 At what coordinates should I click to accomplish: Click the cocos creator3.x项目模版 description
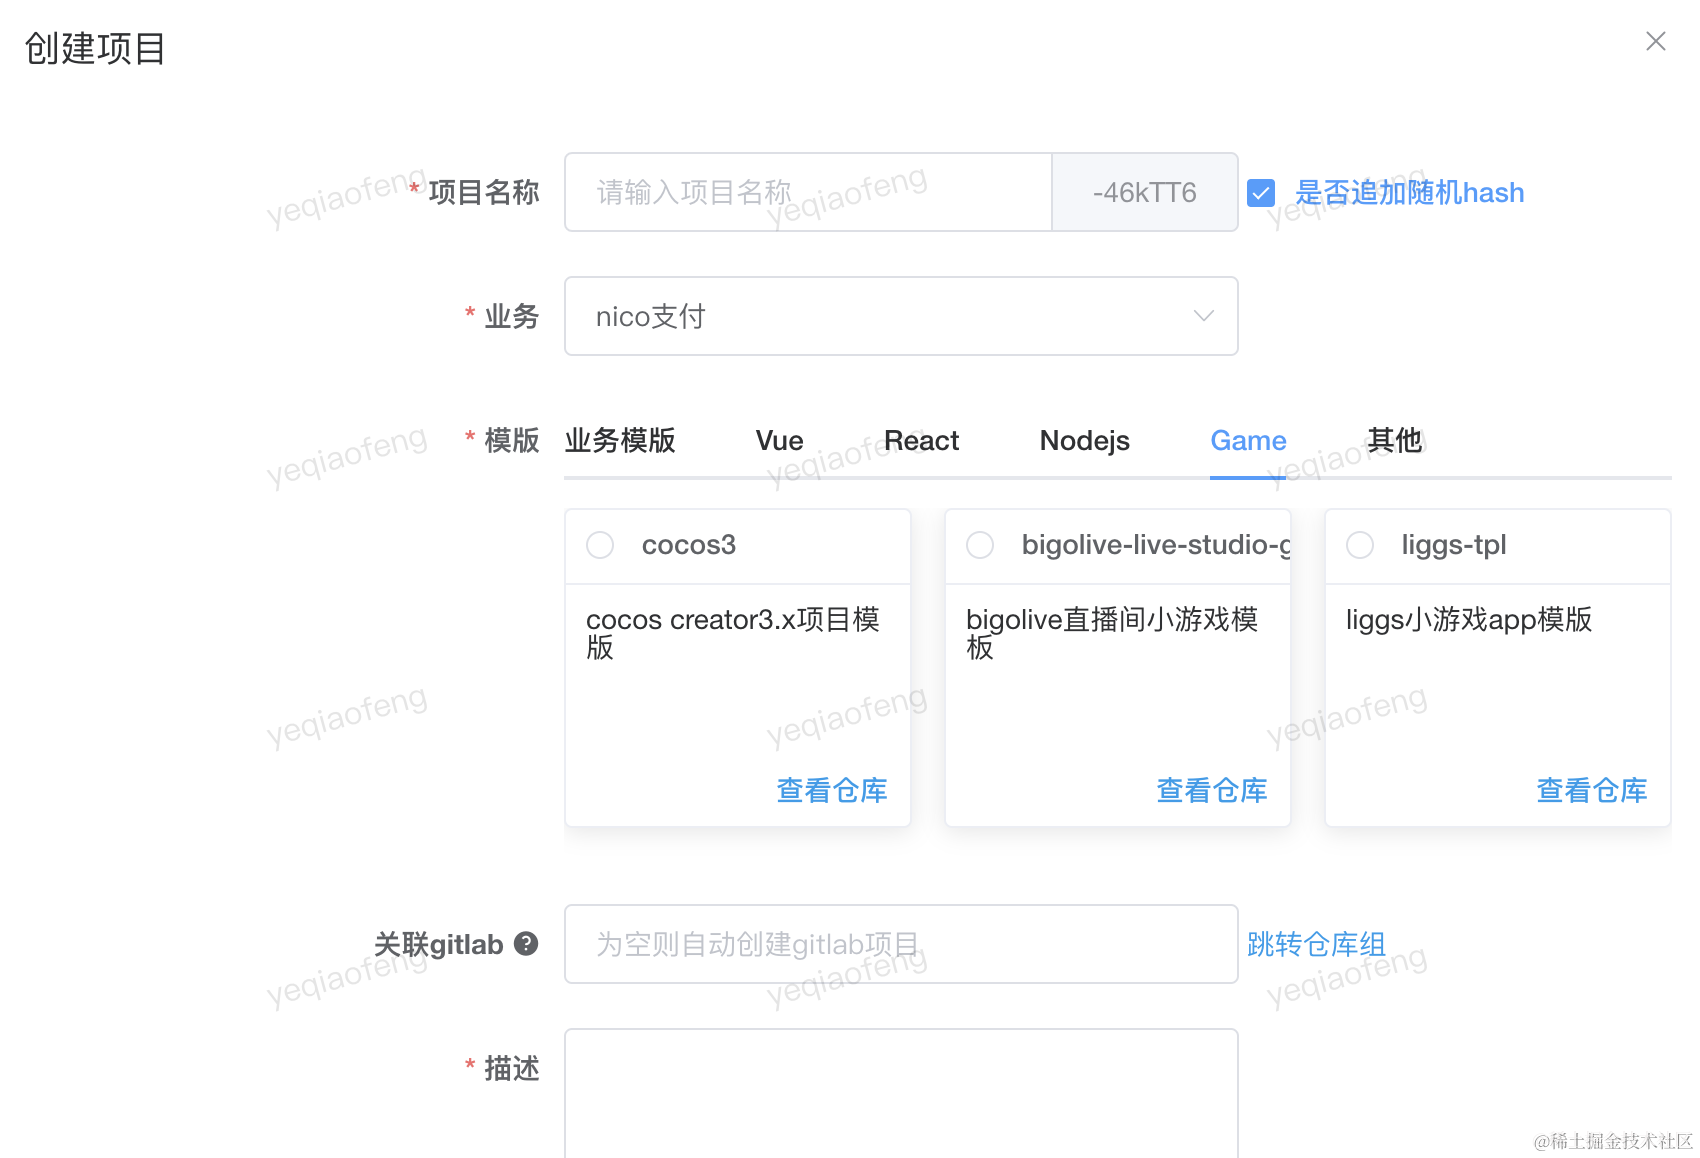tap(733, 633)
